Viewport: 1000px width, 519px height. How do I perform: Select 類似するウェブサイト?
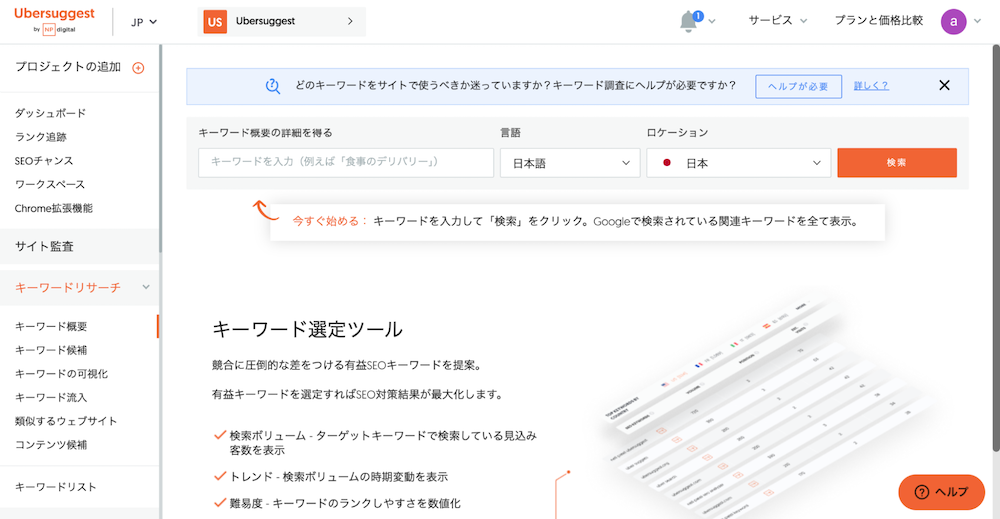pyautogui.click(x=66, y=421)
